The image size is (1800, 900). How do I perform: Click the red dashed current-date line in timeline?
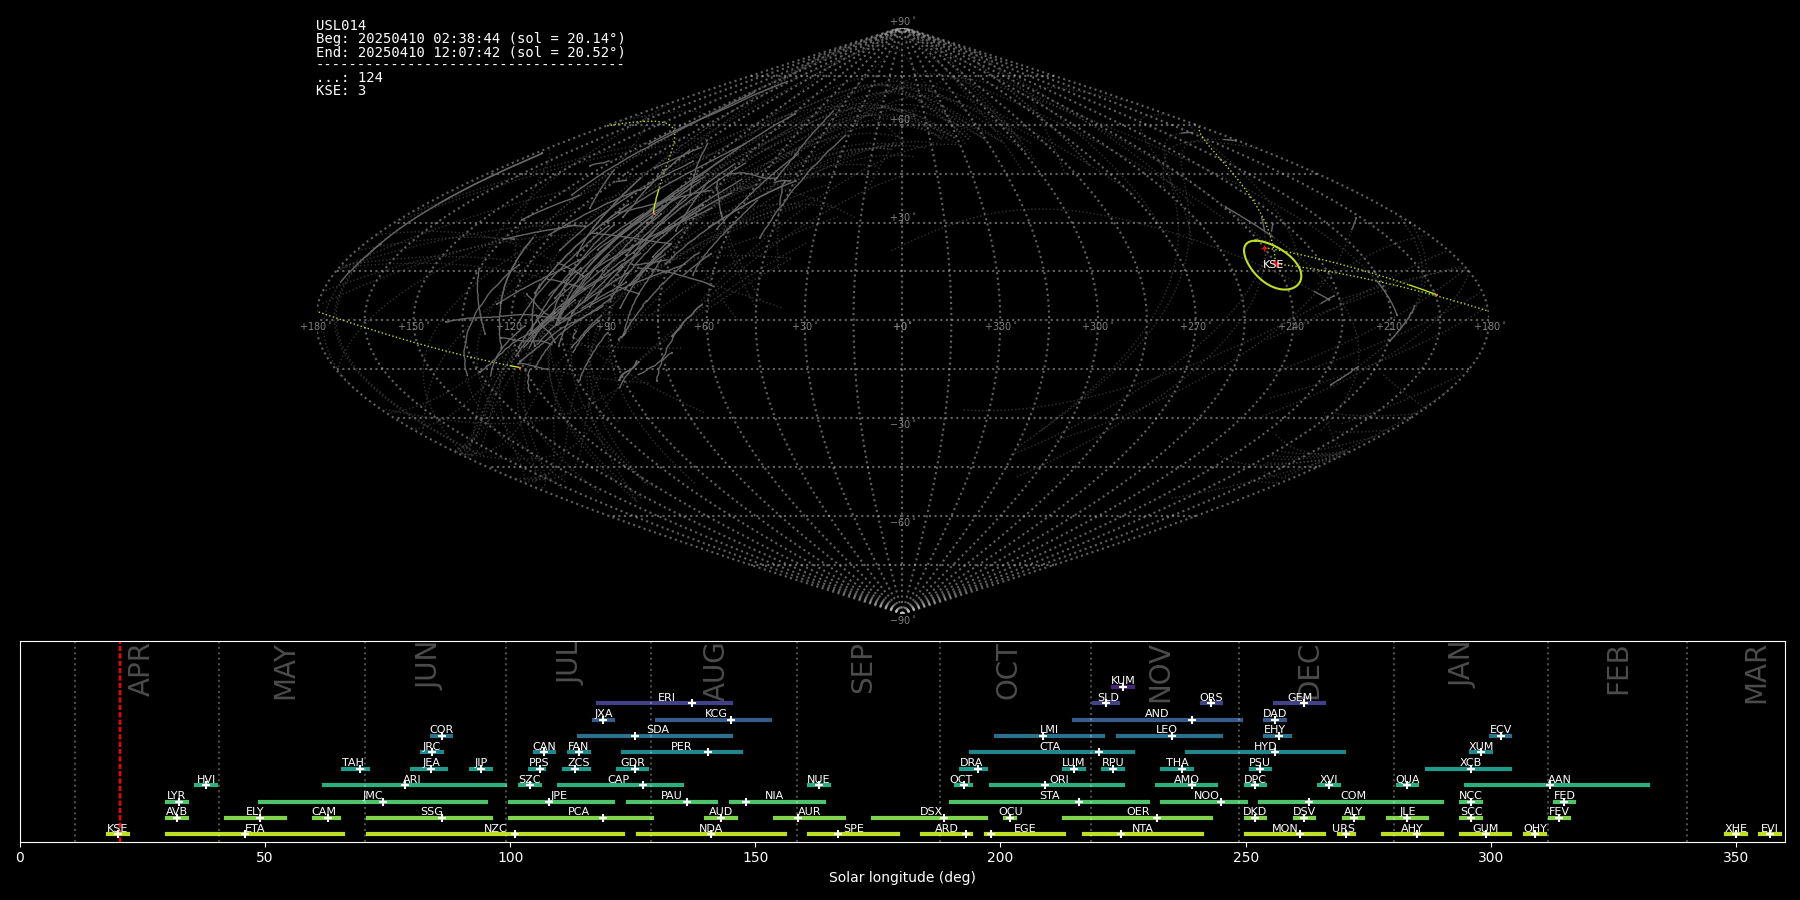tap(120, 741)
